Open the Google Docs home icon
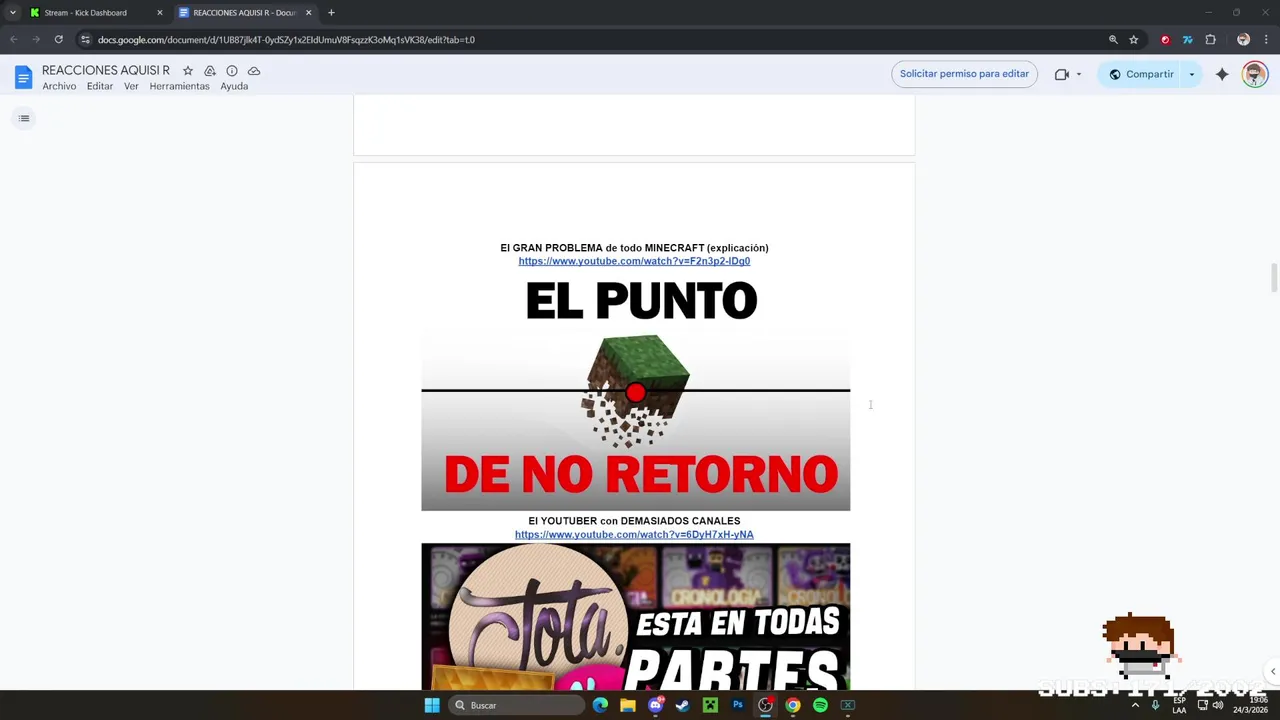 pyautogui.click(x=23, y=77)
